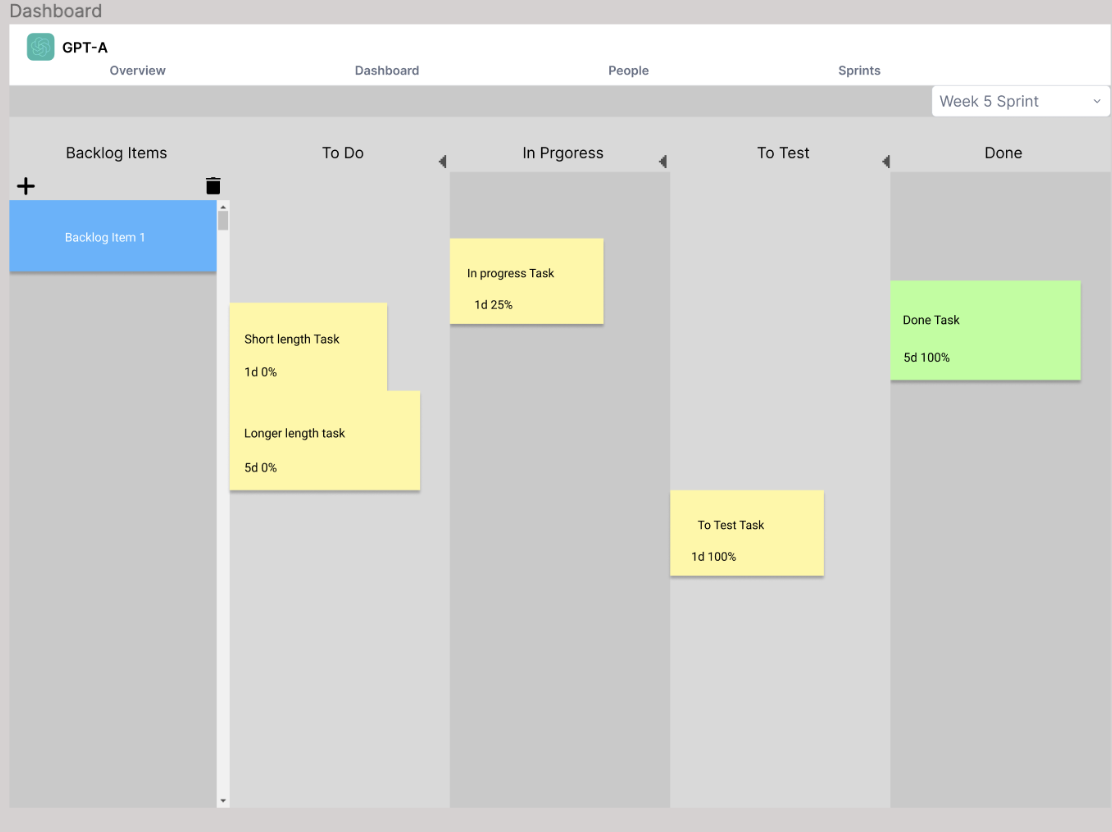Collapse the To Do column with its arrow
This screenshot has width=1112, height=832.
tap(442, 161)
